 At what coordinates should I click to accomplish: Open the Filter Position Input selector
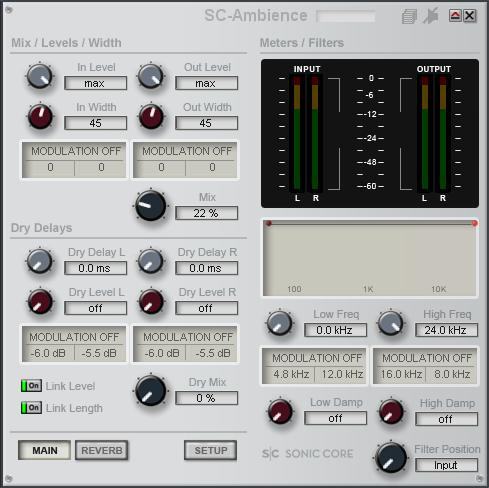(446, 465)
